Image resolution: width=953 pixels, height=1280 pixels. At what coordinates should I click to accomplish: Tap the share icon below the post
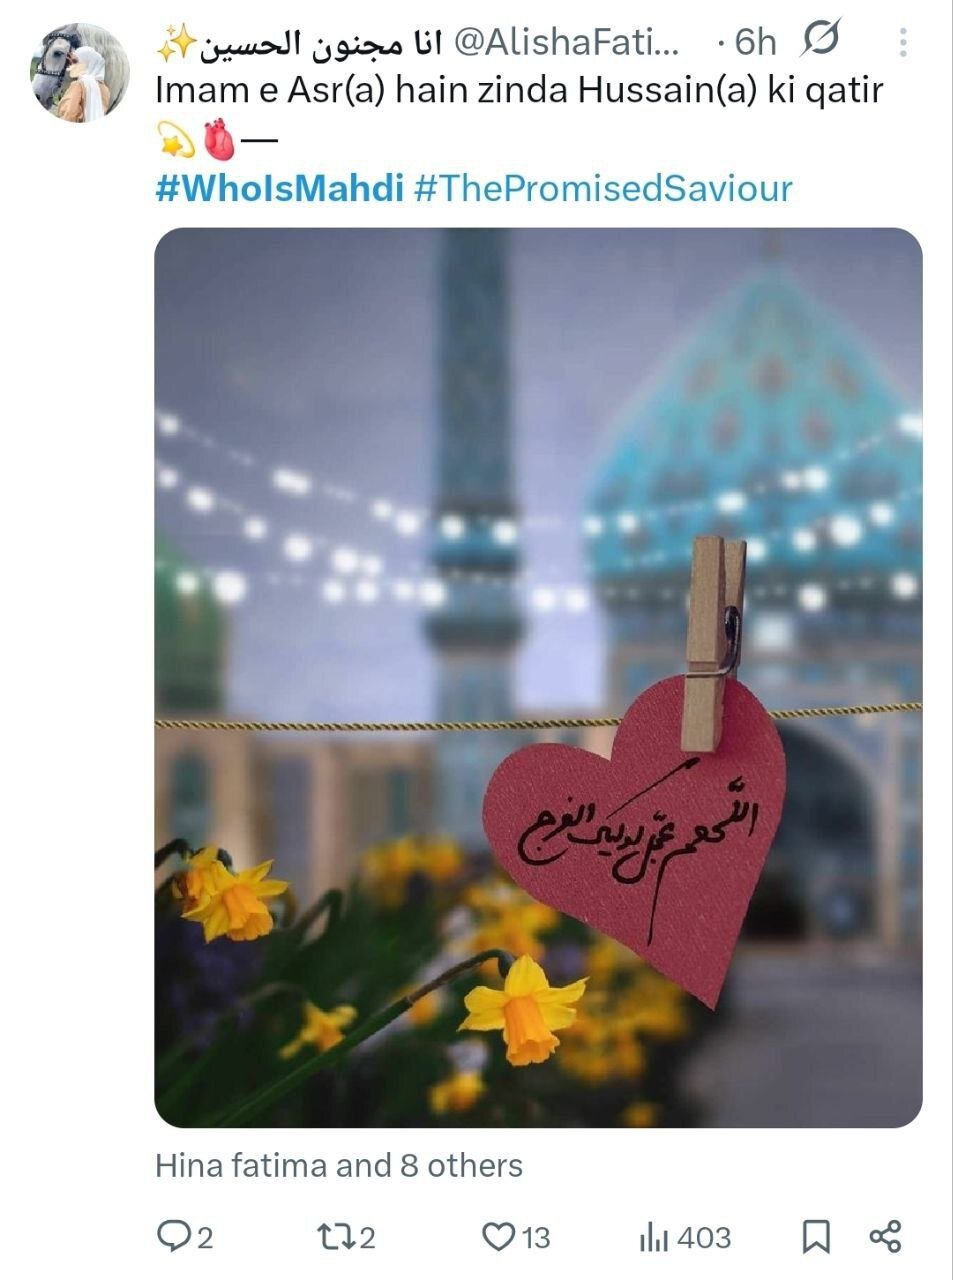pyautogui.click(x=885, y=1237)
